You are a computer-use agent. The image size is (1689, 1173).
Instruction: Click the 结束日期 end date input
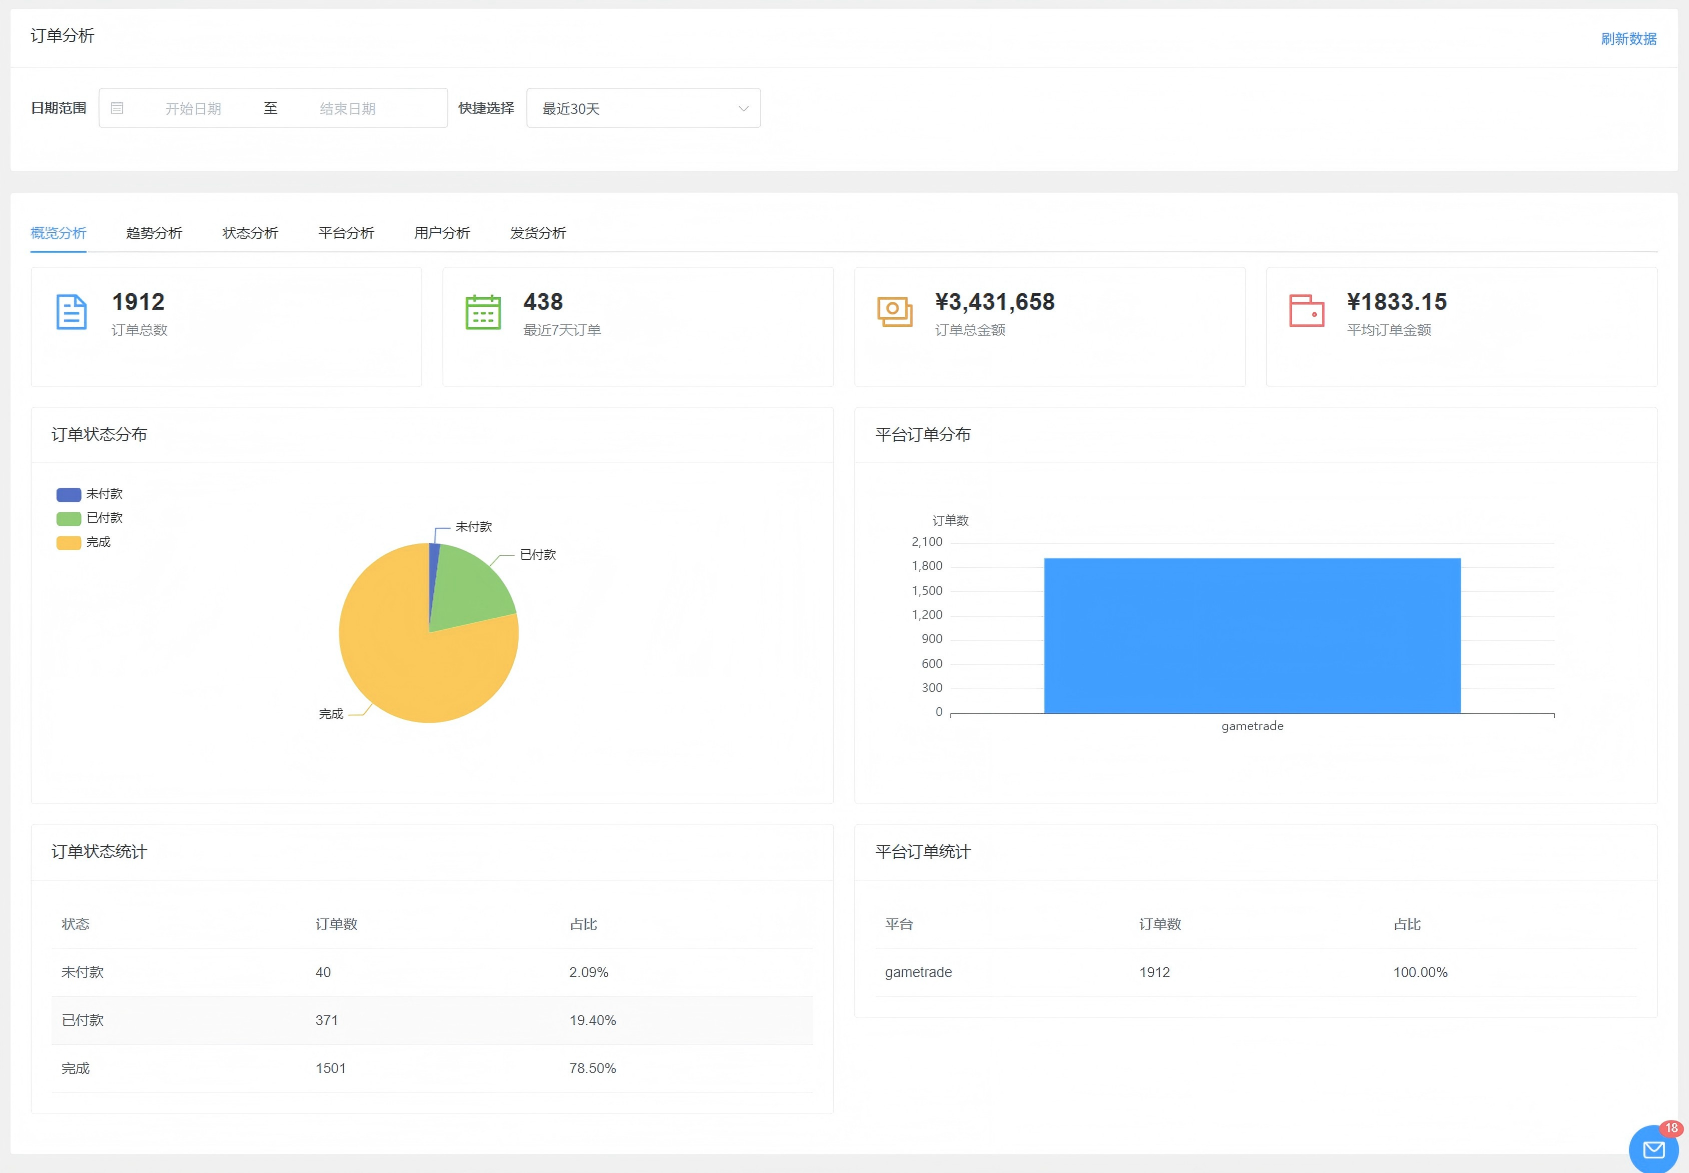347,108
